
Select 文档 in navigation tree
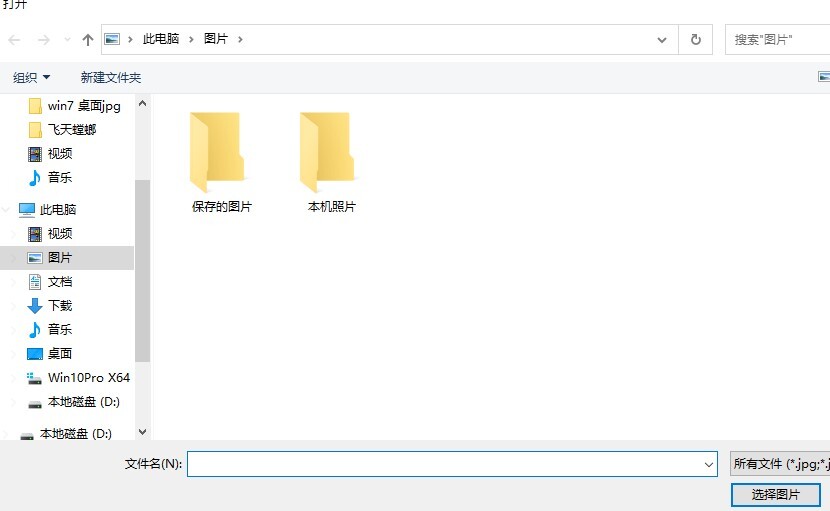click(x=60, y=282)
